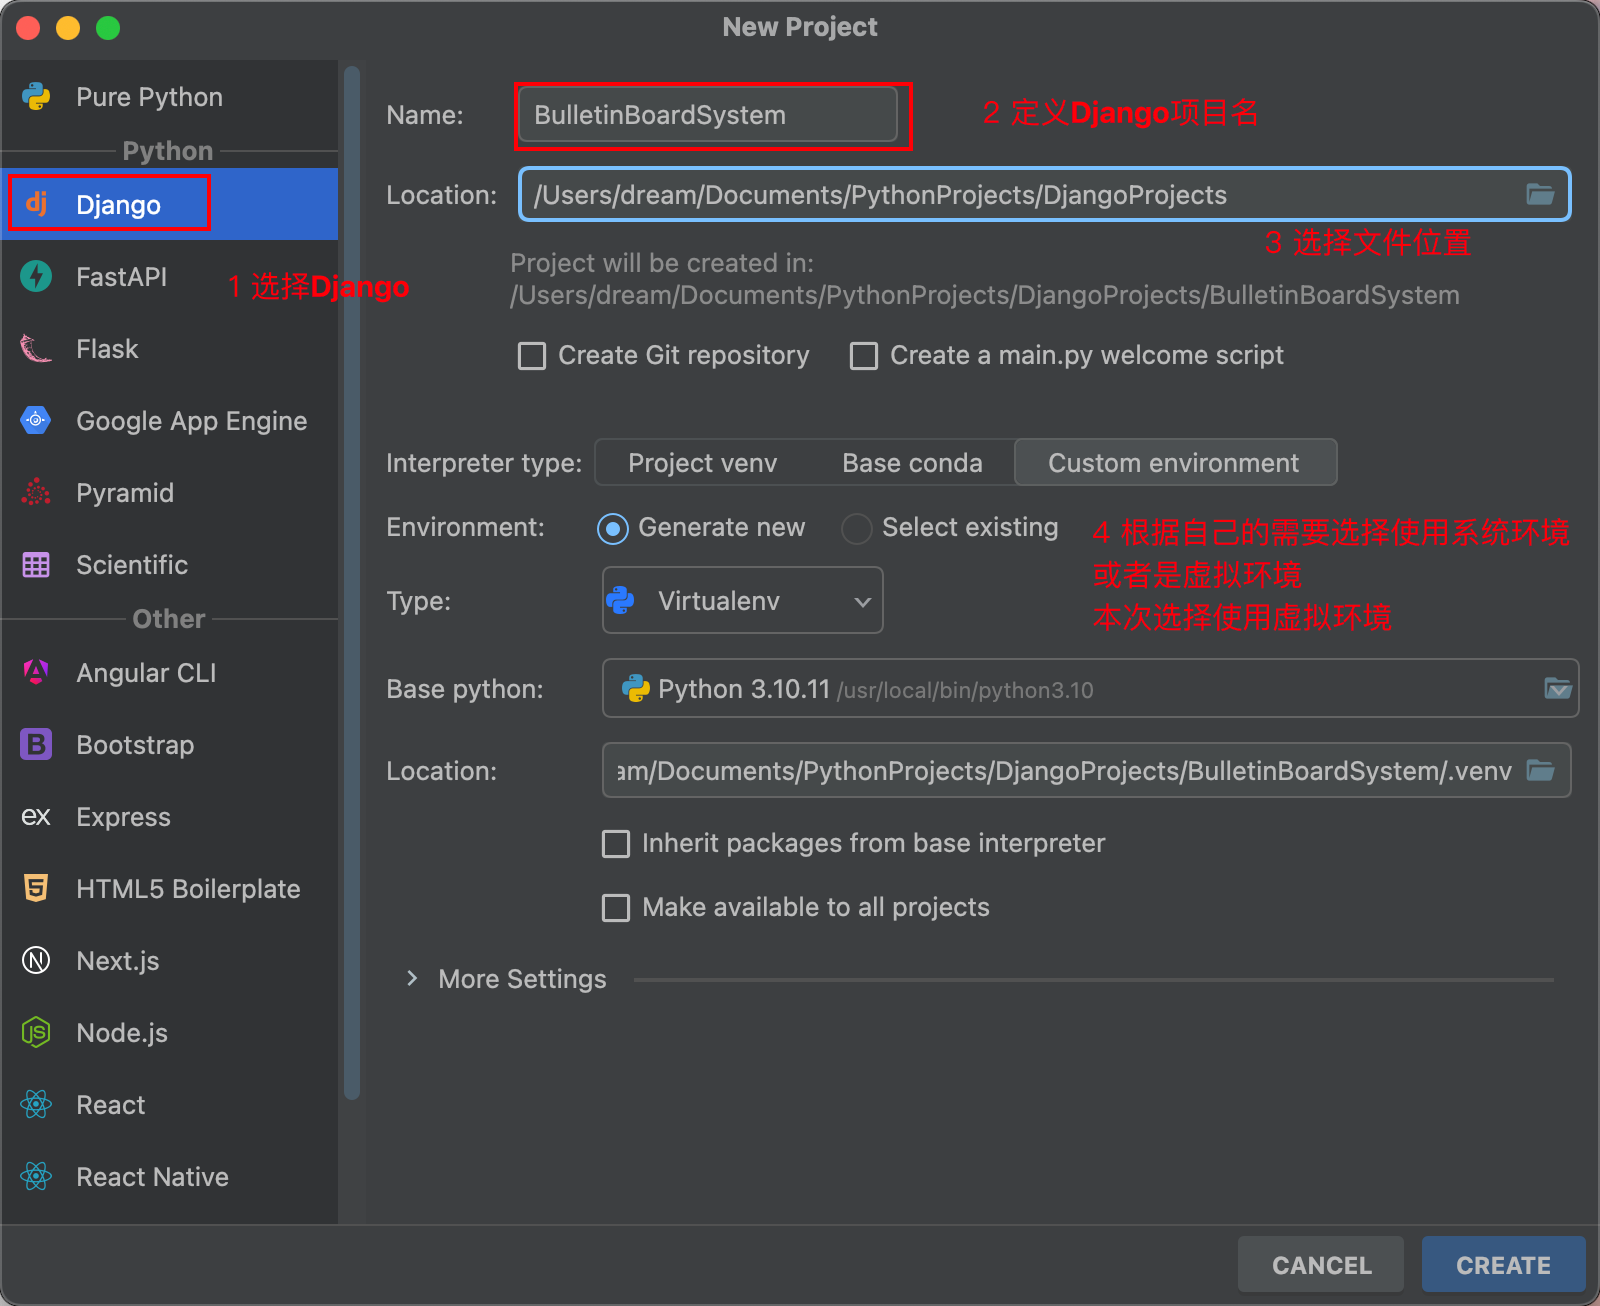Viewport: 1600px width, 1306px height.
Task: Select Google App Engine icon
Action: pos(36,420)
